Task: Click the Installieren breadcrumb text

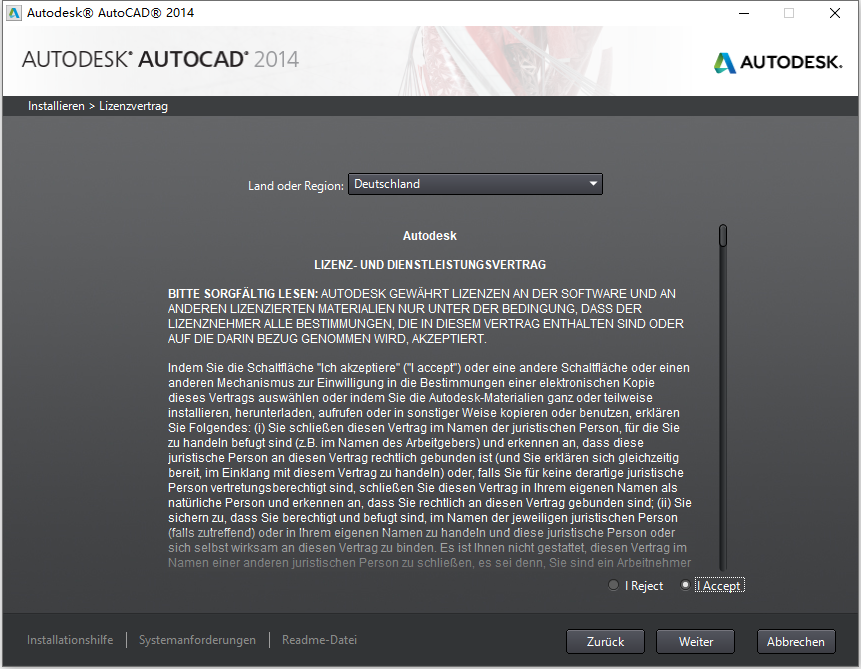Action: pyautogui.click(x=56, y=106)
